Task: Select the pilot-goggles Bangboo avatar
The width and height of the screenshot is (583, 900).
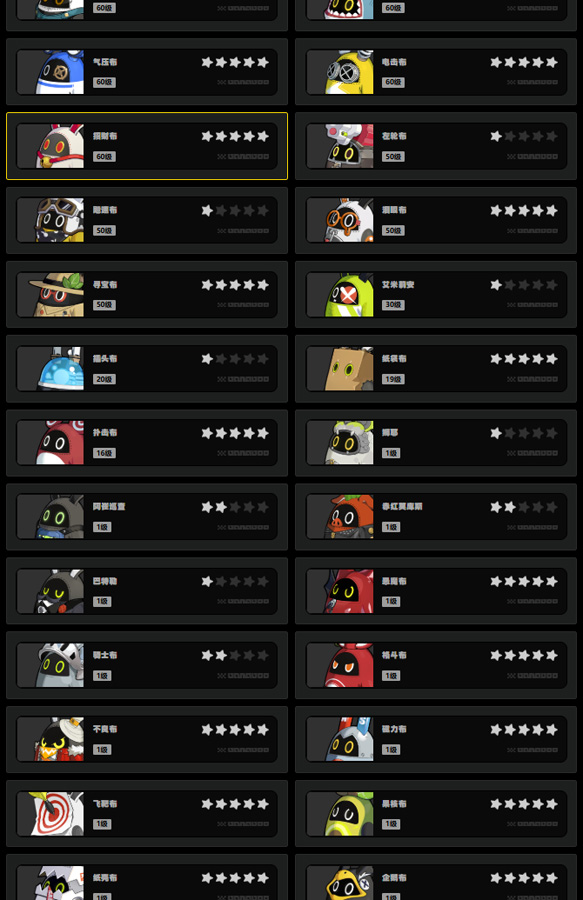Action: (x=60, y=220)
